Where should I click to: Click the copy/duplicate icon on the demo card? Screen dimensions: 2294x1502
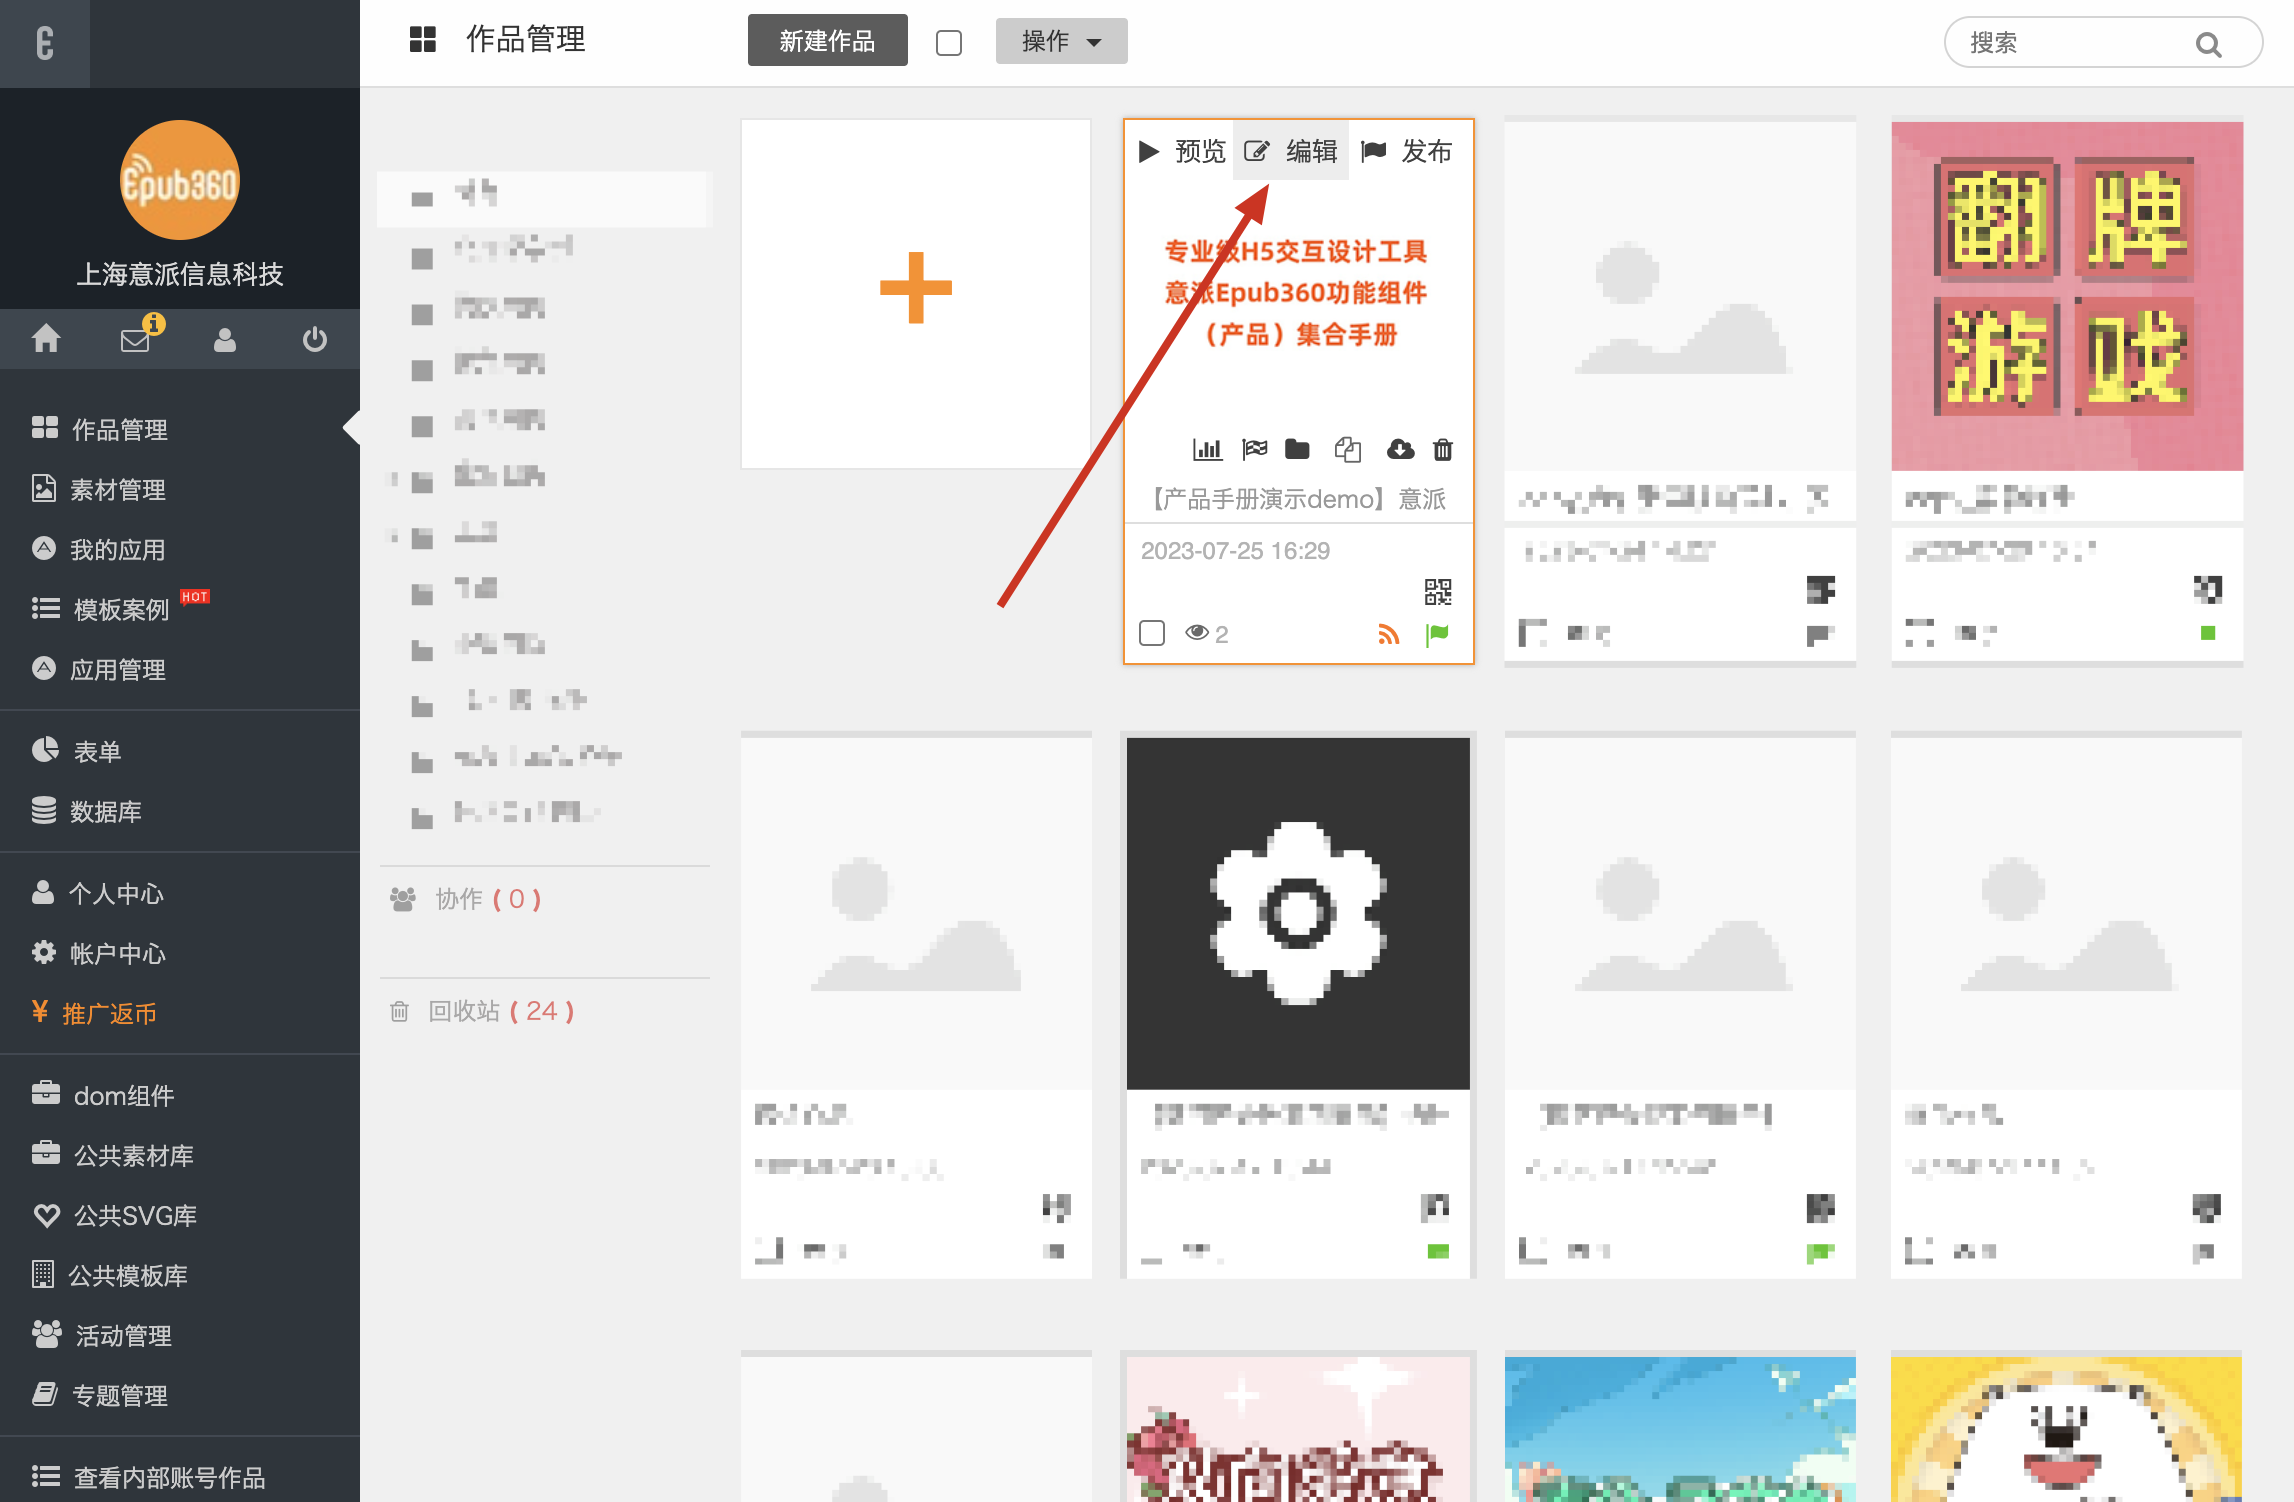pos(1347,450)
